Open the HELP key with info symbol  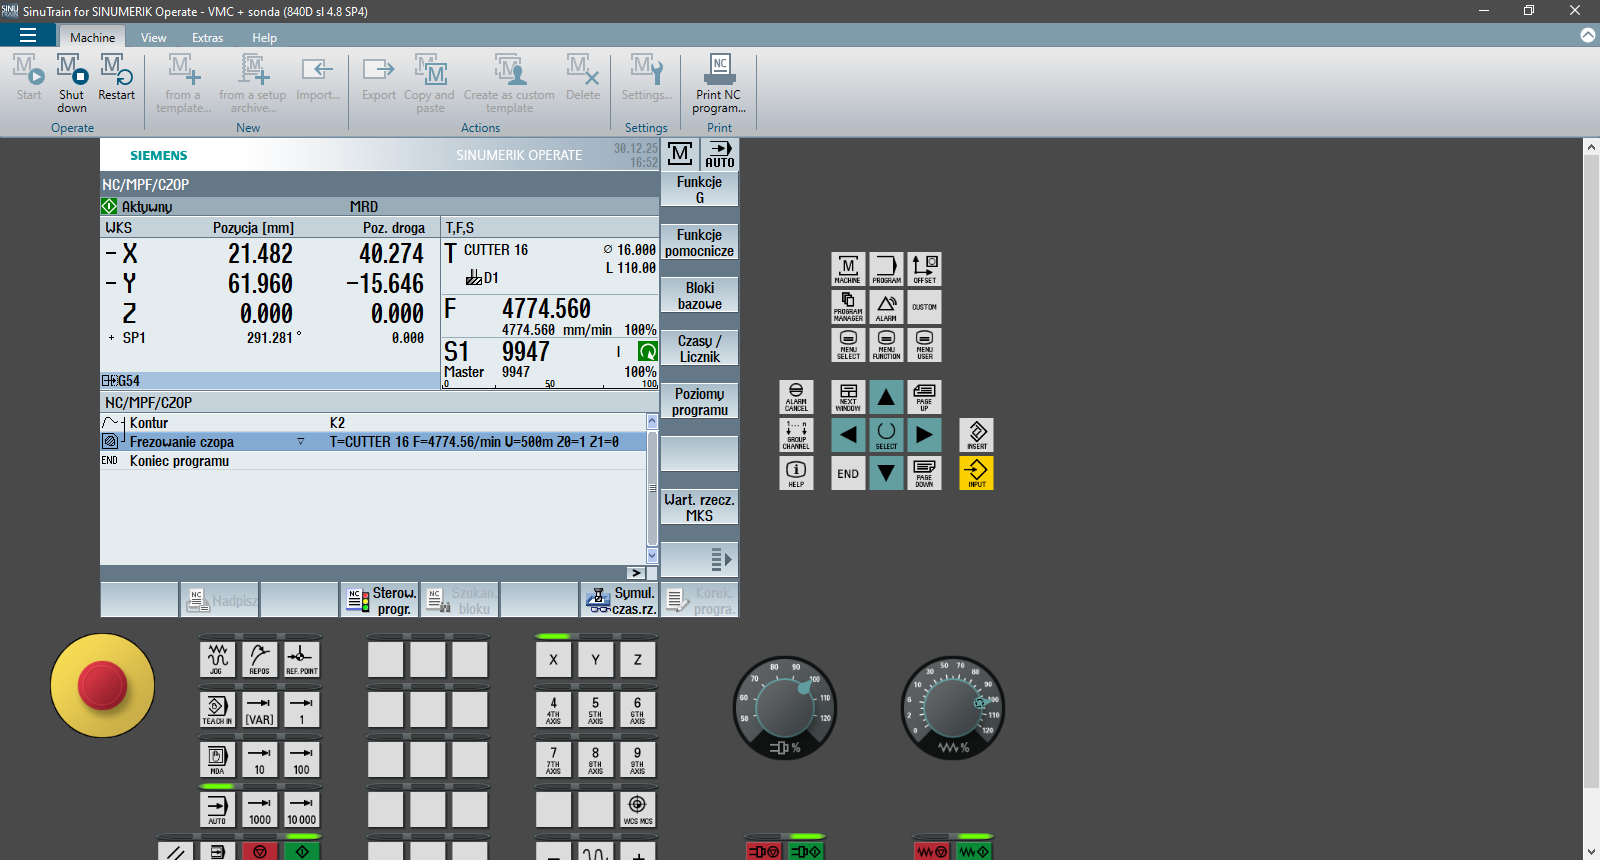(x=796, y=473)
